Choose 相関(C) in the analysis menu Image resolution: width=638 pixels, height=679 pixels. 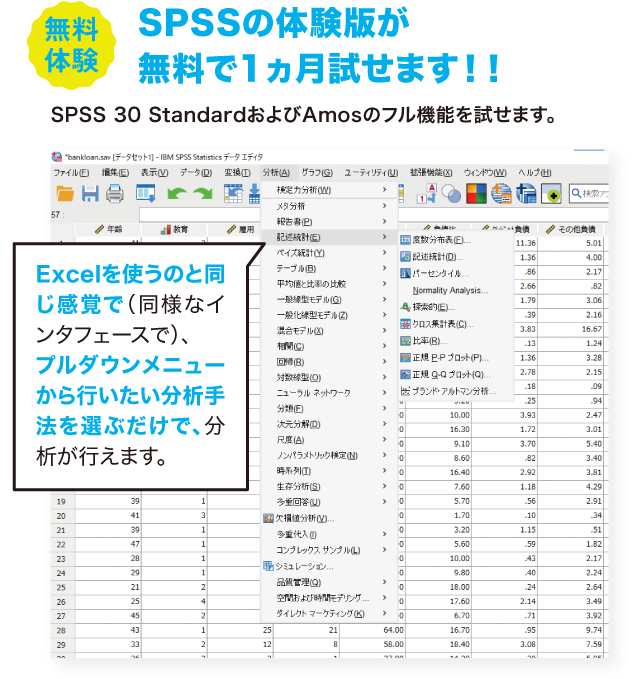click(329, 346)
